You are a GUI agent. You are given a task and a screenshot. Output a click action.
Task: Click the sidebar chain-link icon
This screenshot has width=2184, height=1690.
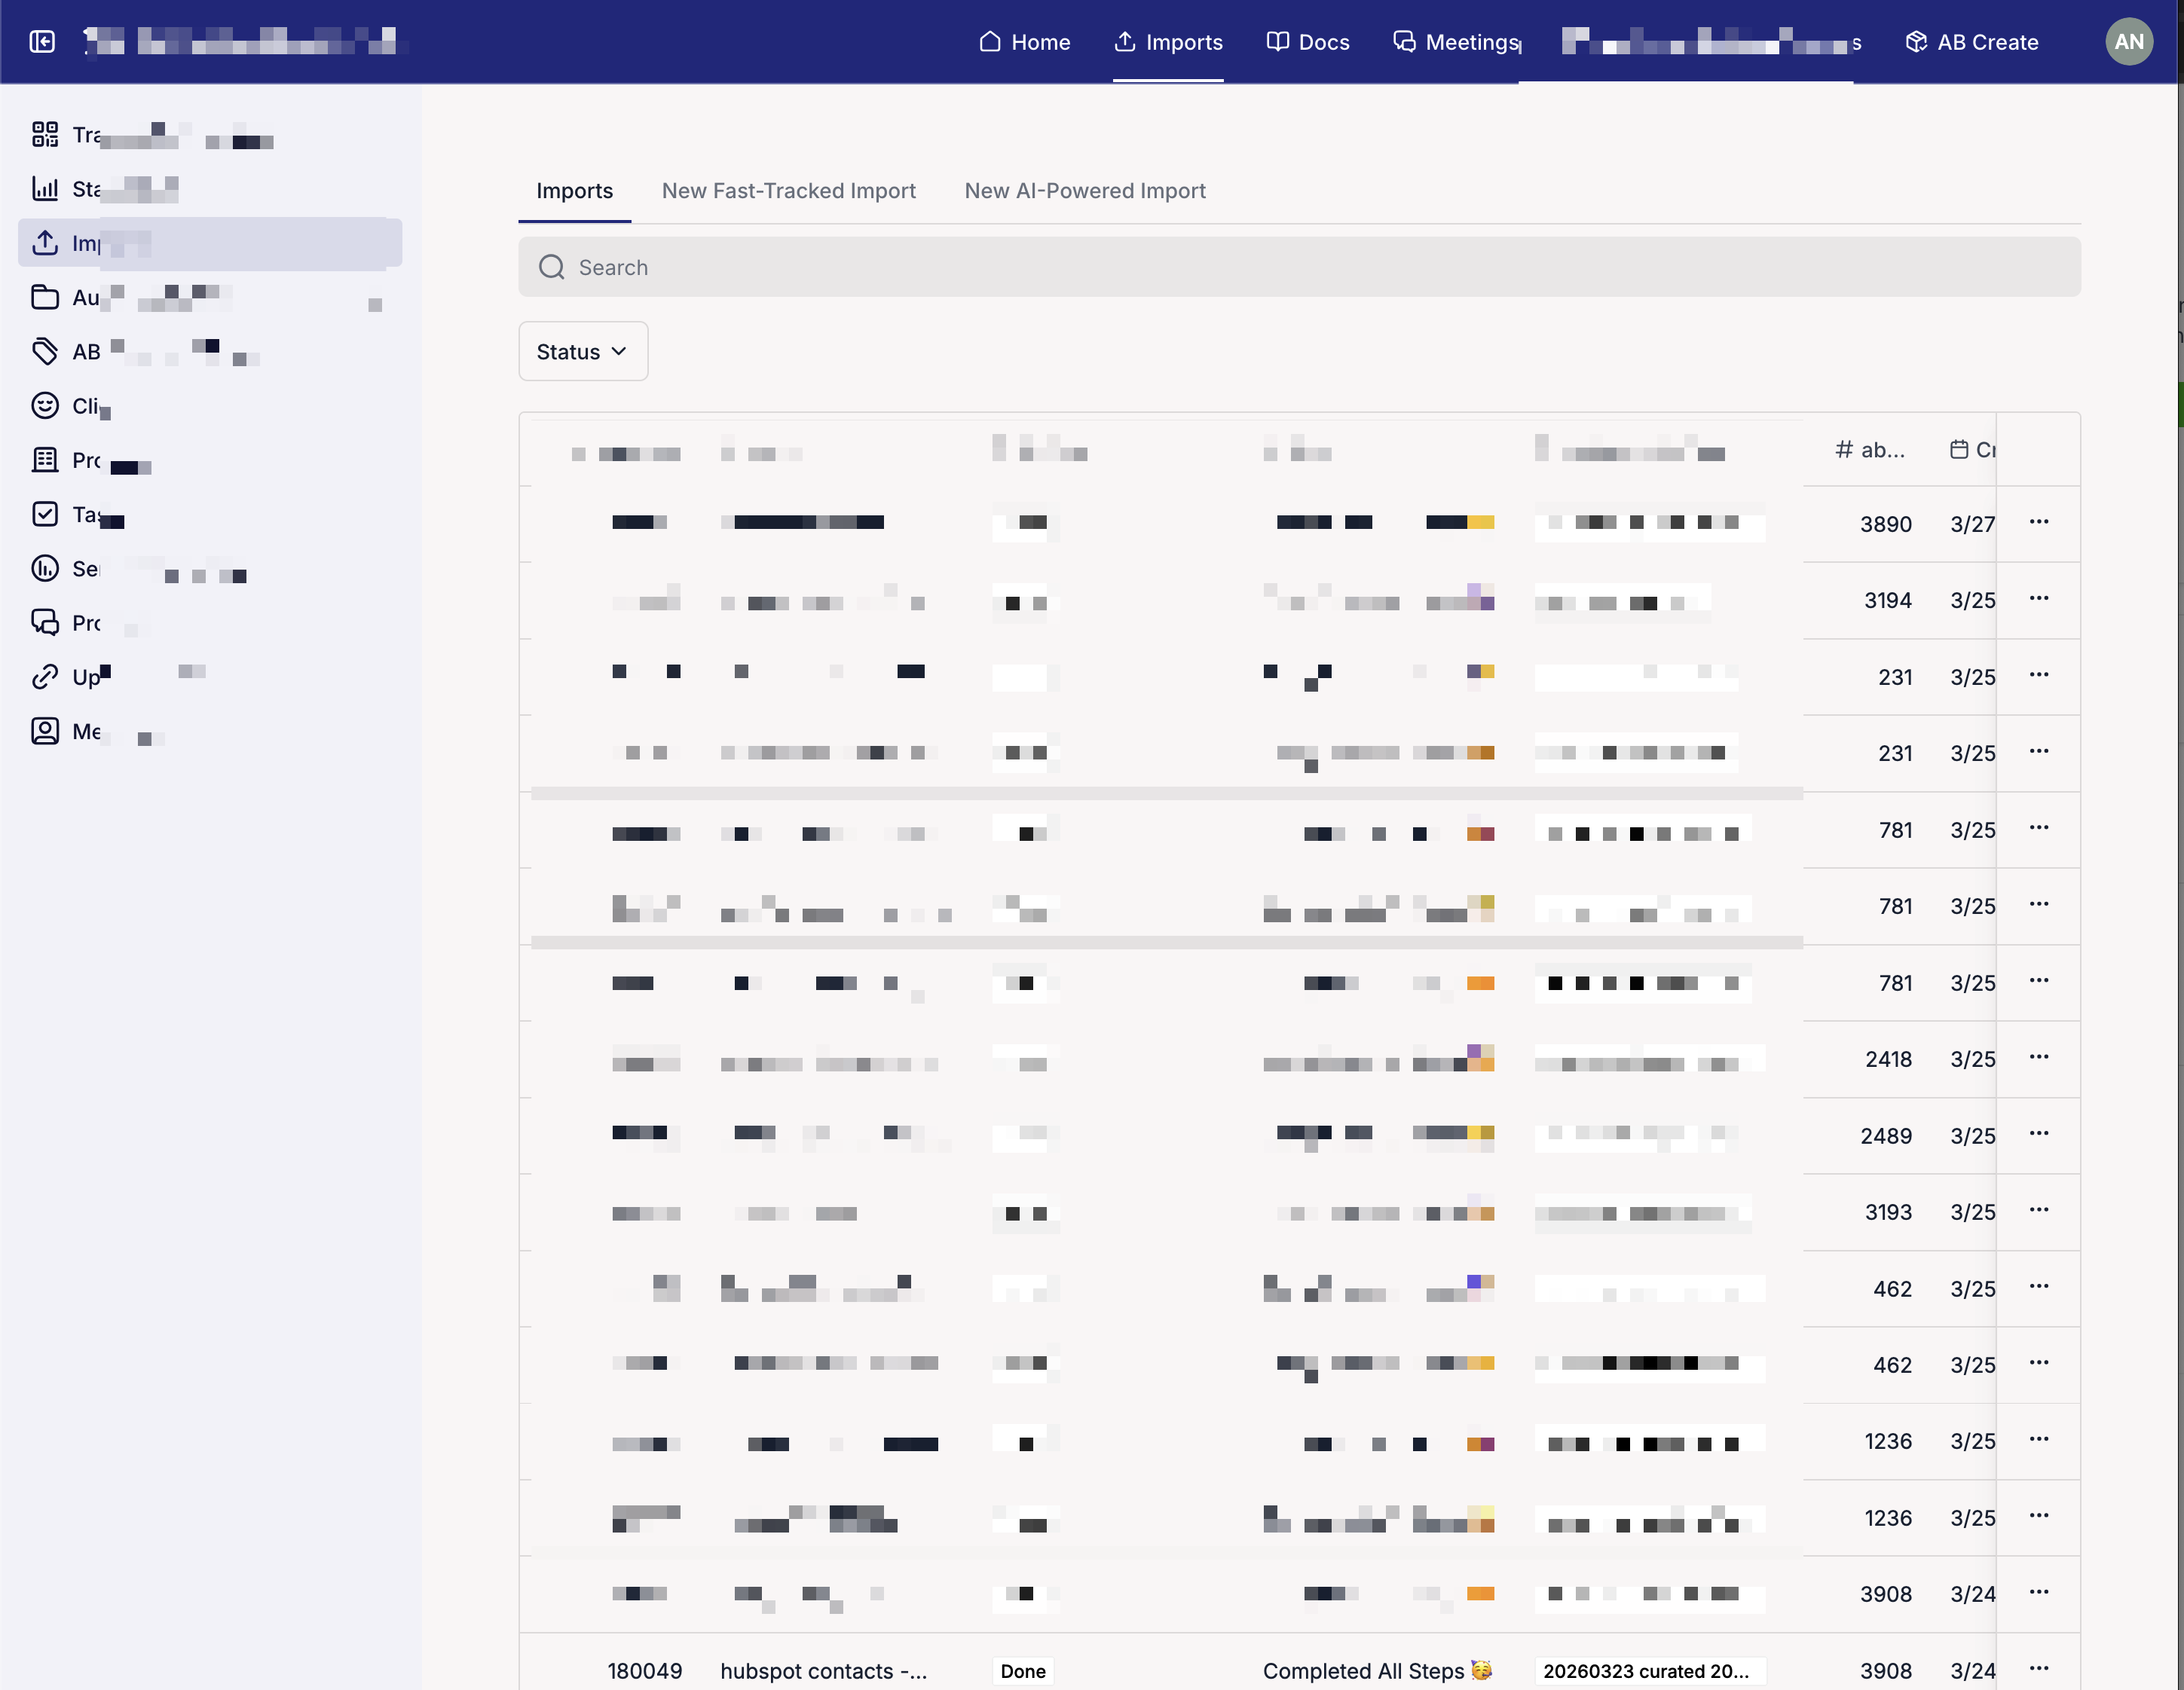(x=45, y=677)
